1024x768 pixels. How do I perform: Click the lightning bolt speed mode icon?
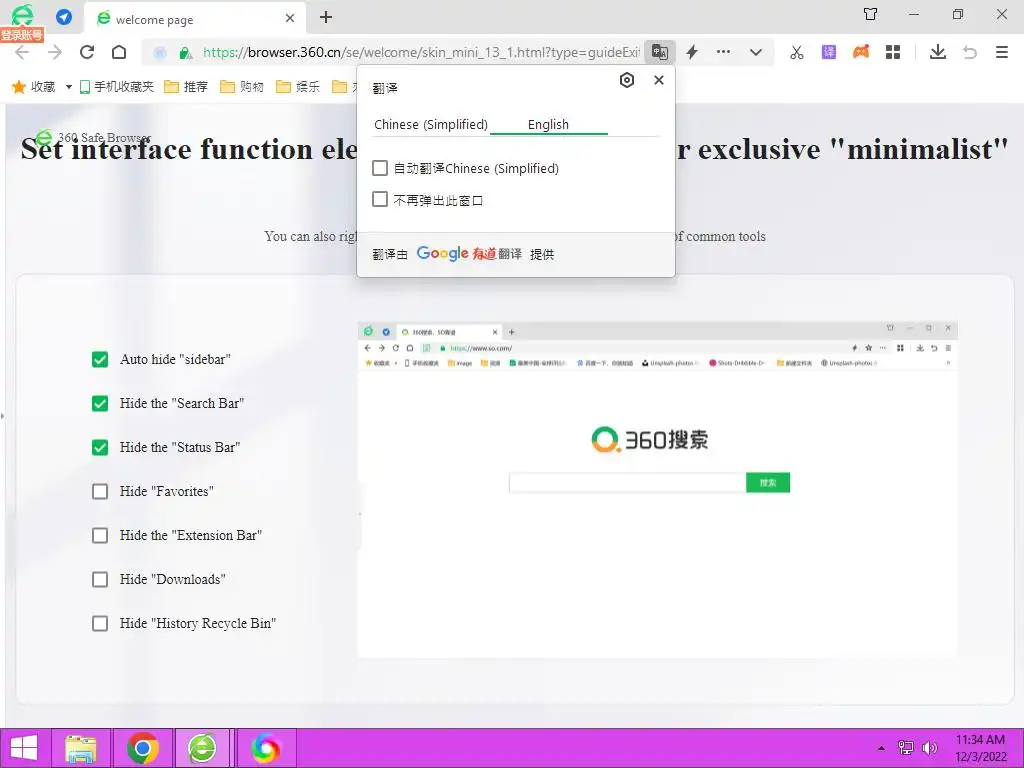(692, 52)
